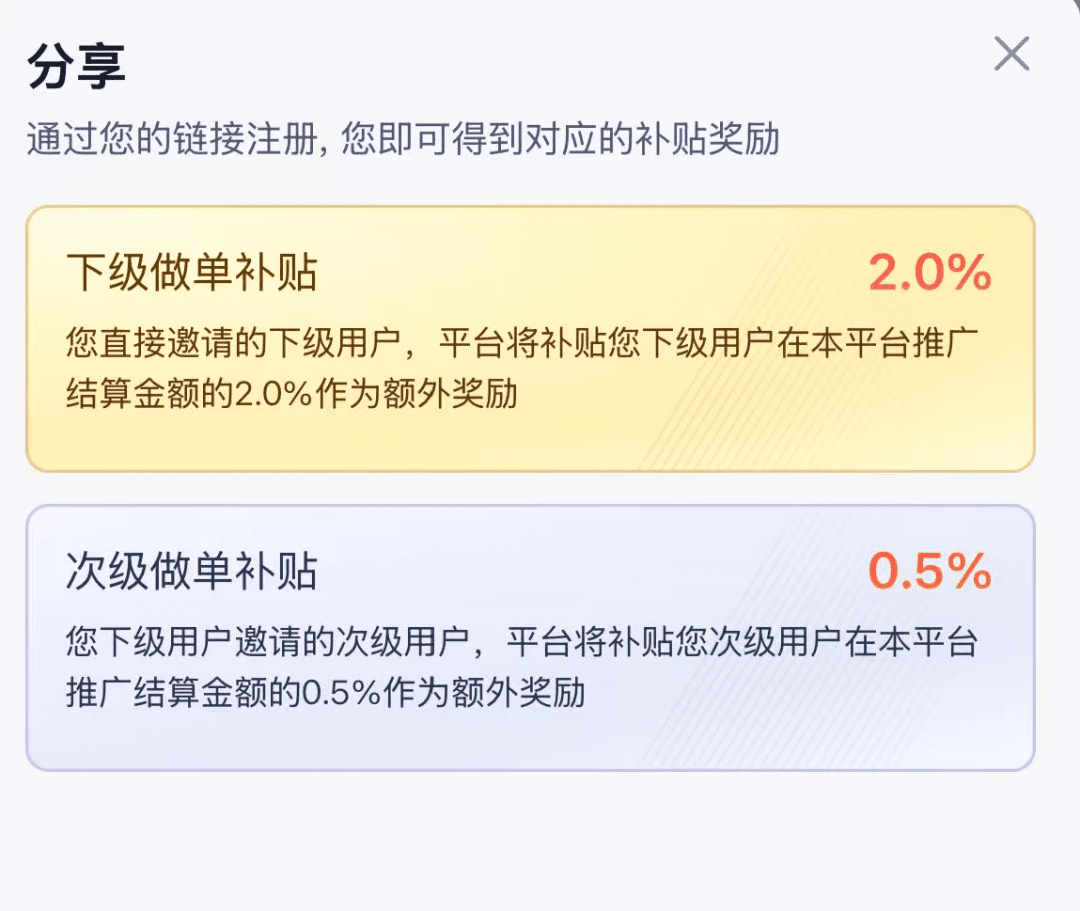Click description mentioning 结算金额的0.5%

click(x=521, y=667)
